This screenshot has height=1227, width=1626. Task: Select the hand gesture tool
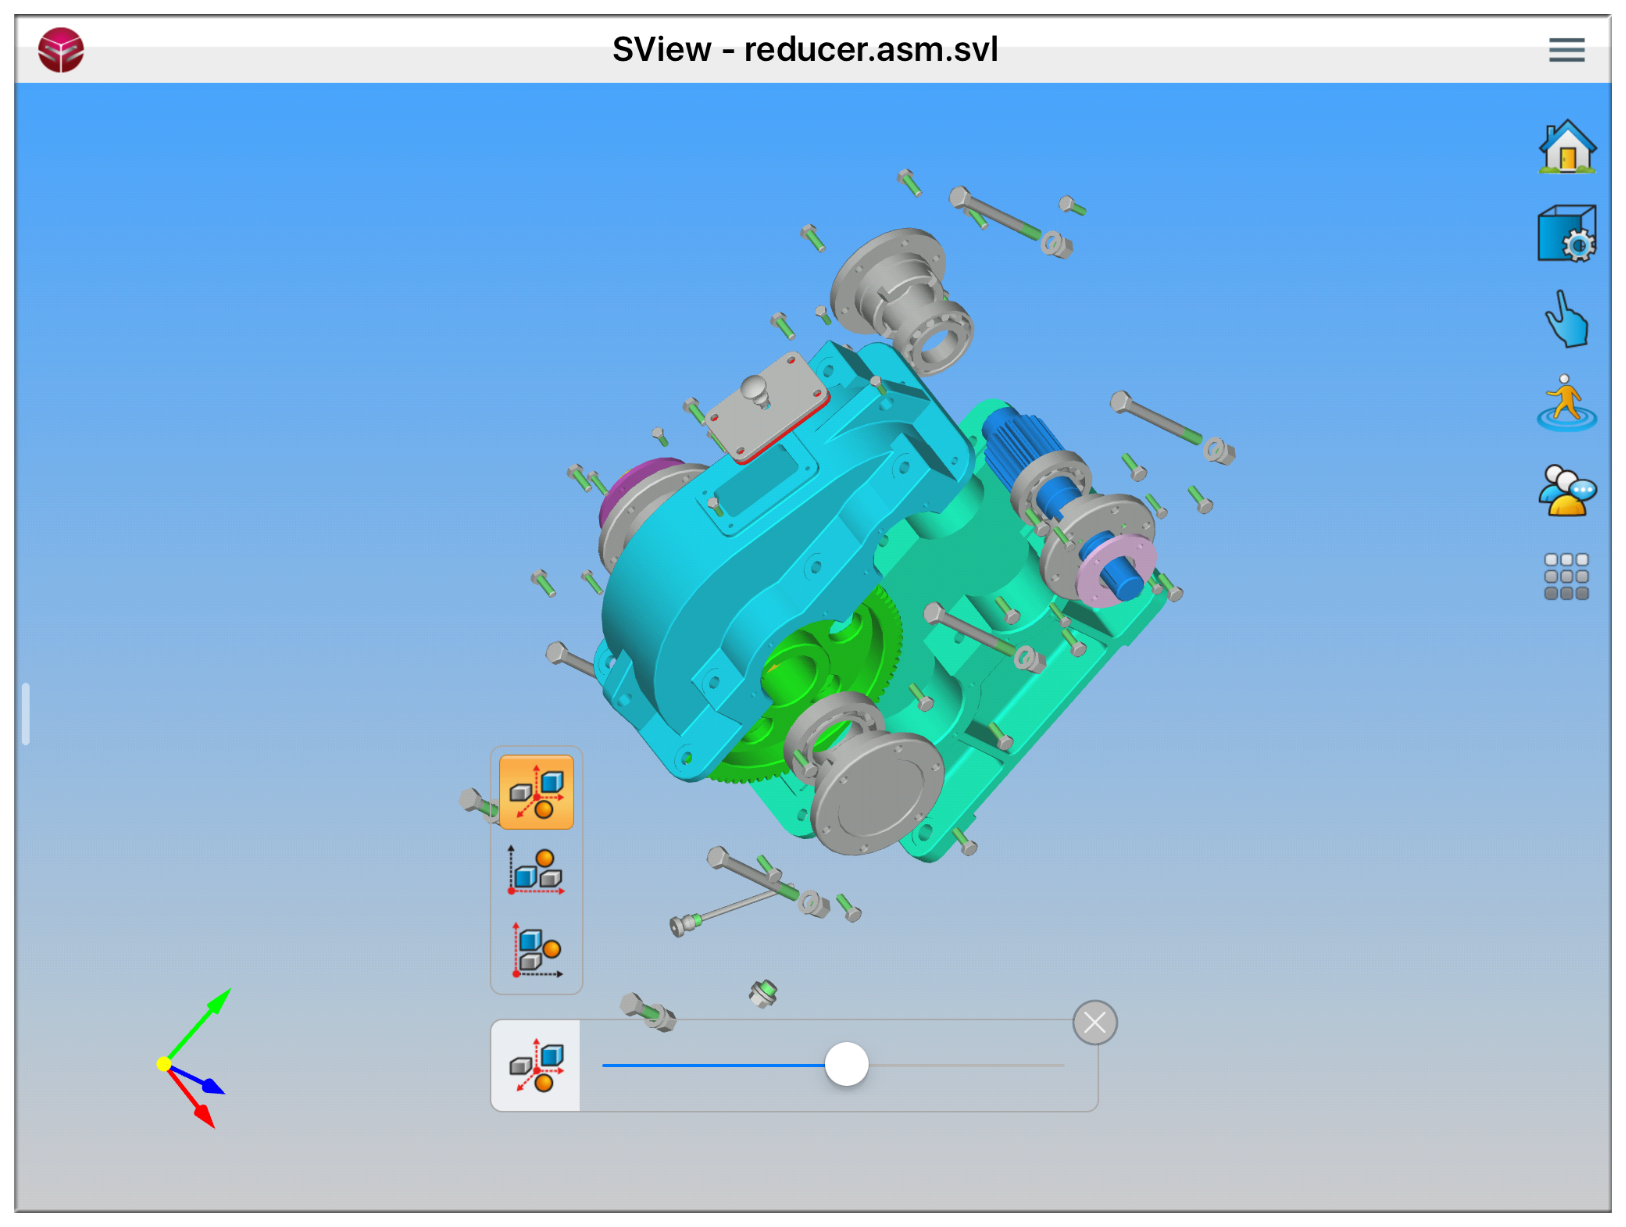1566,320
